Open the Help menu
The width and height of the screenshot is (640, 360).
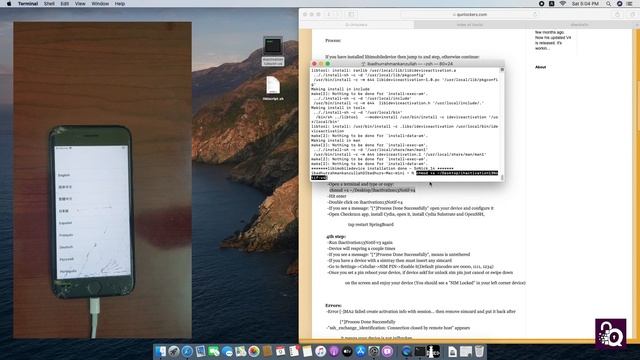pos(120,4)
